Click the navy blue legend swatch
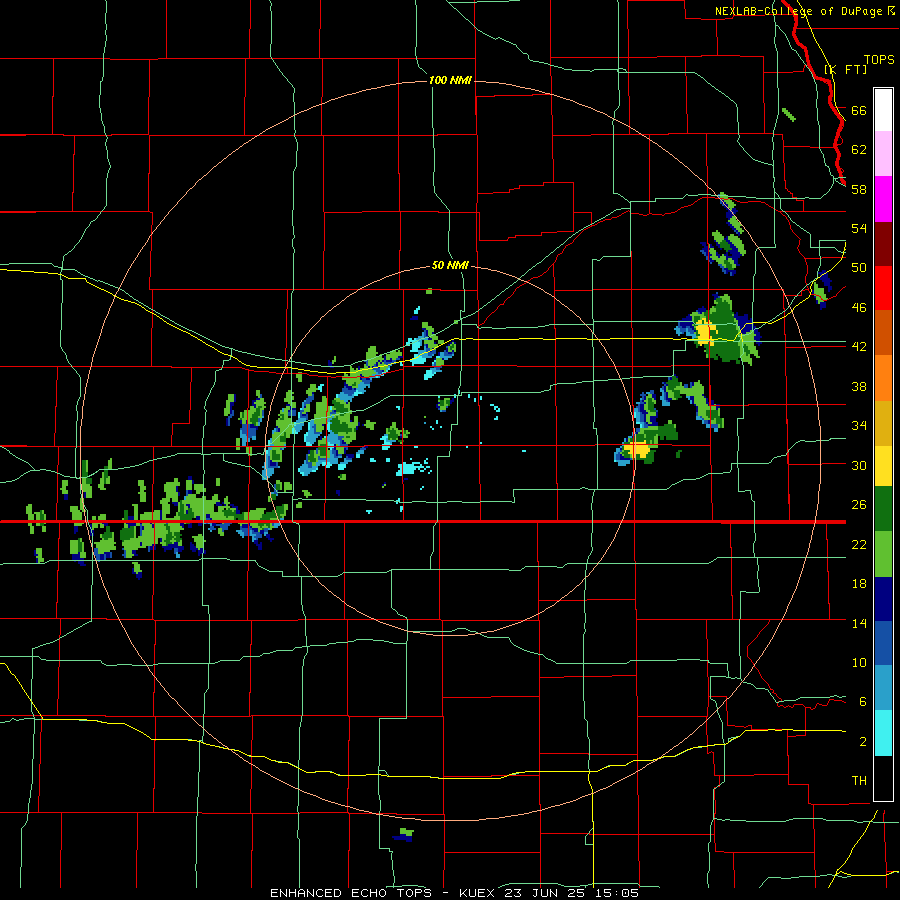The width and height of the screenshot is (900, 900). [x=883, y=599]
